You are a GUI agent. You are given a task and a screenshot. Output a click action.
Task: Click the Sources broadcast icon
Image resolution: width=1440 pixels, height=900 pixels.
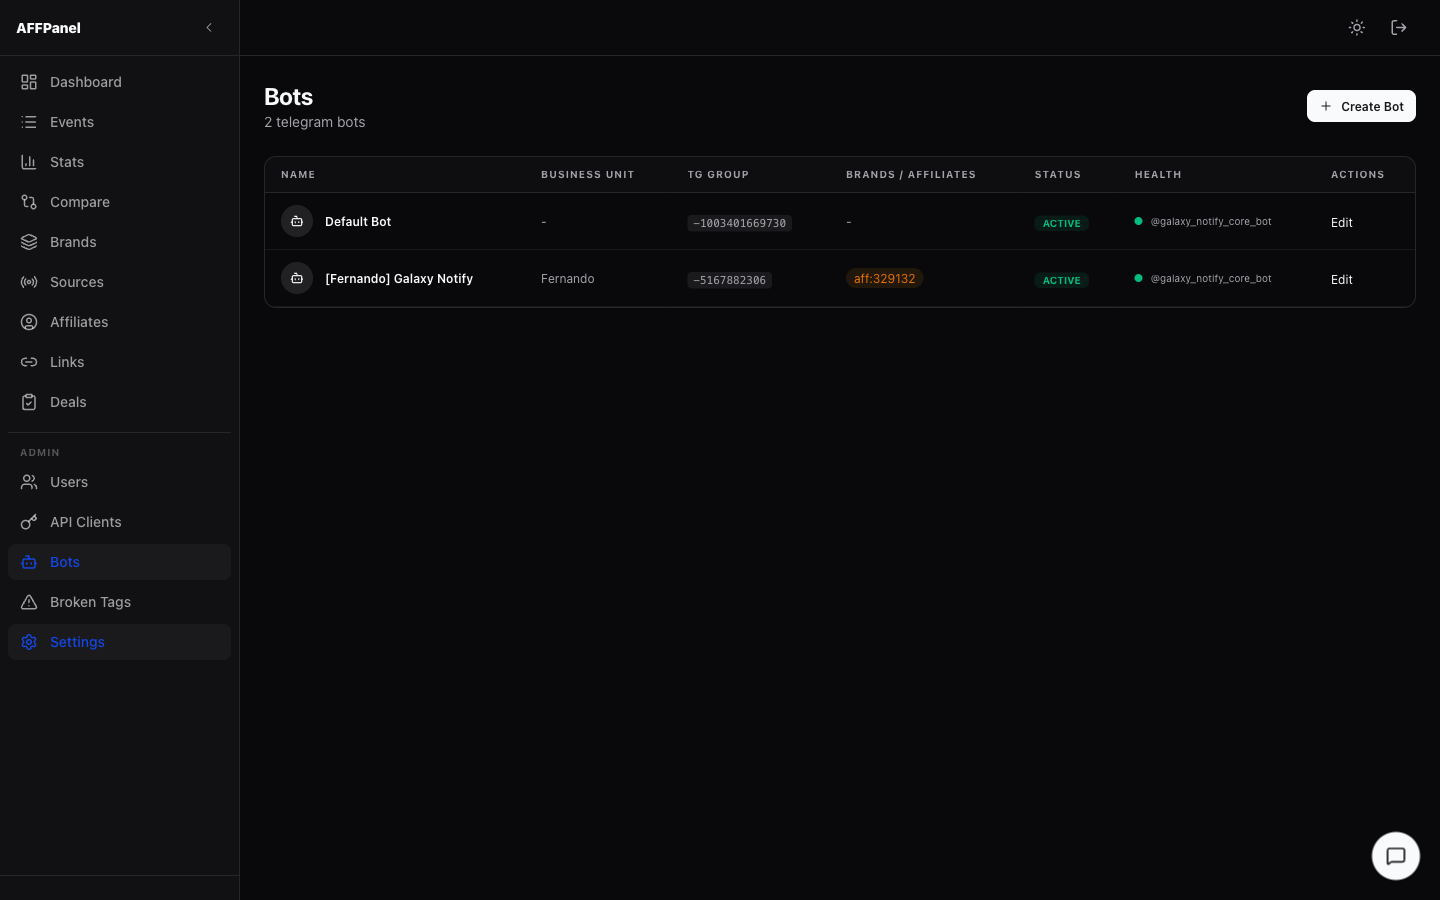(29, 282)
